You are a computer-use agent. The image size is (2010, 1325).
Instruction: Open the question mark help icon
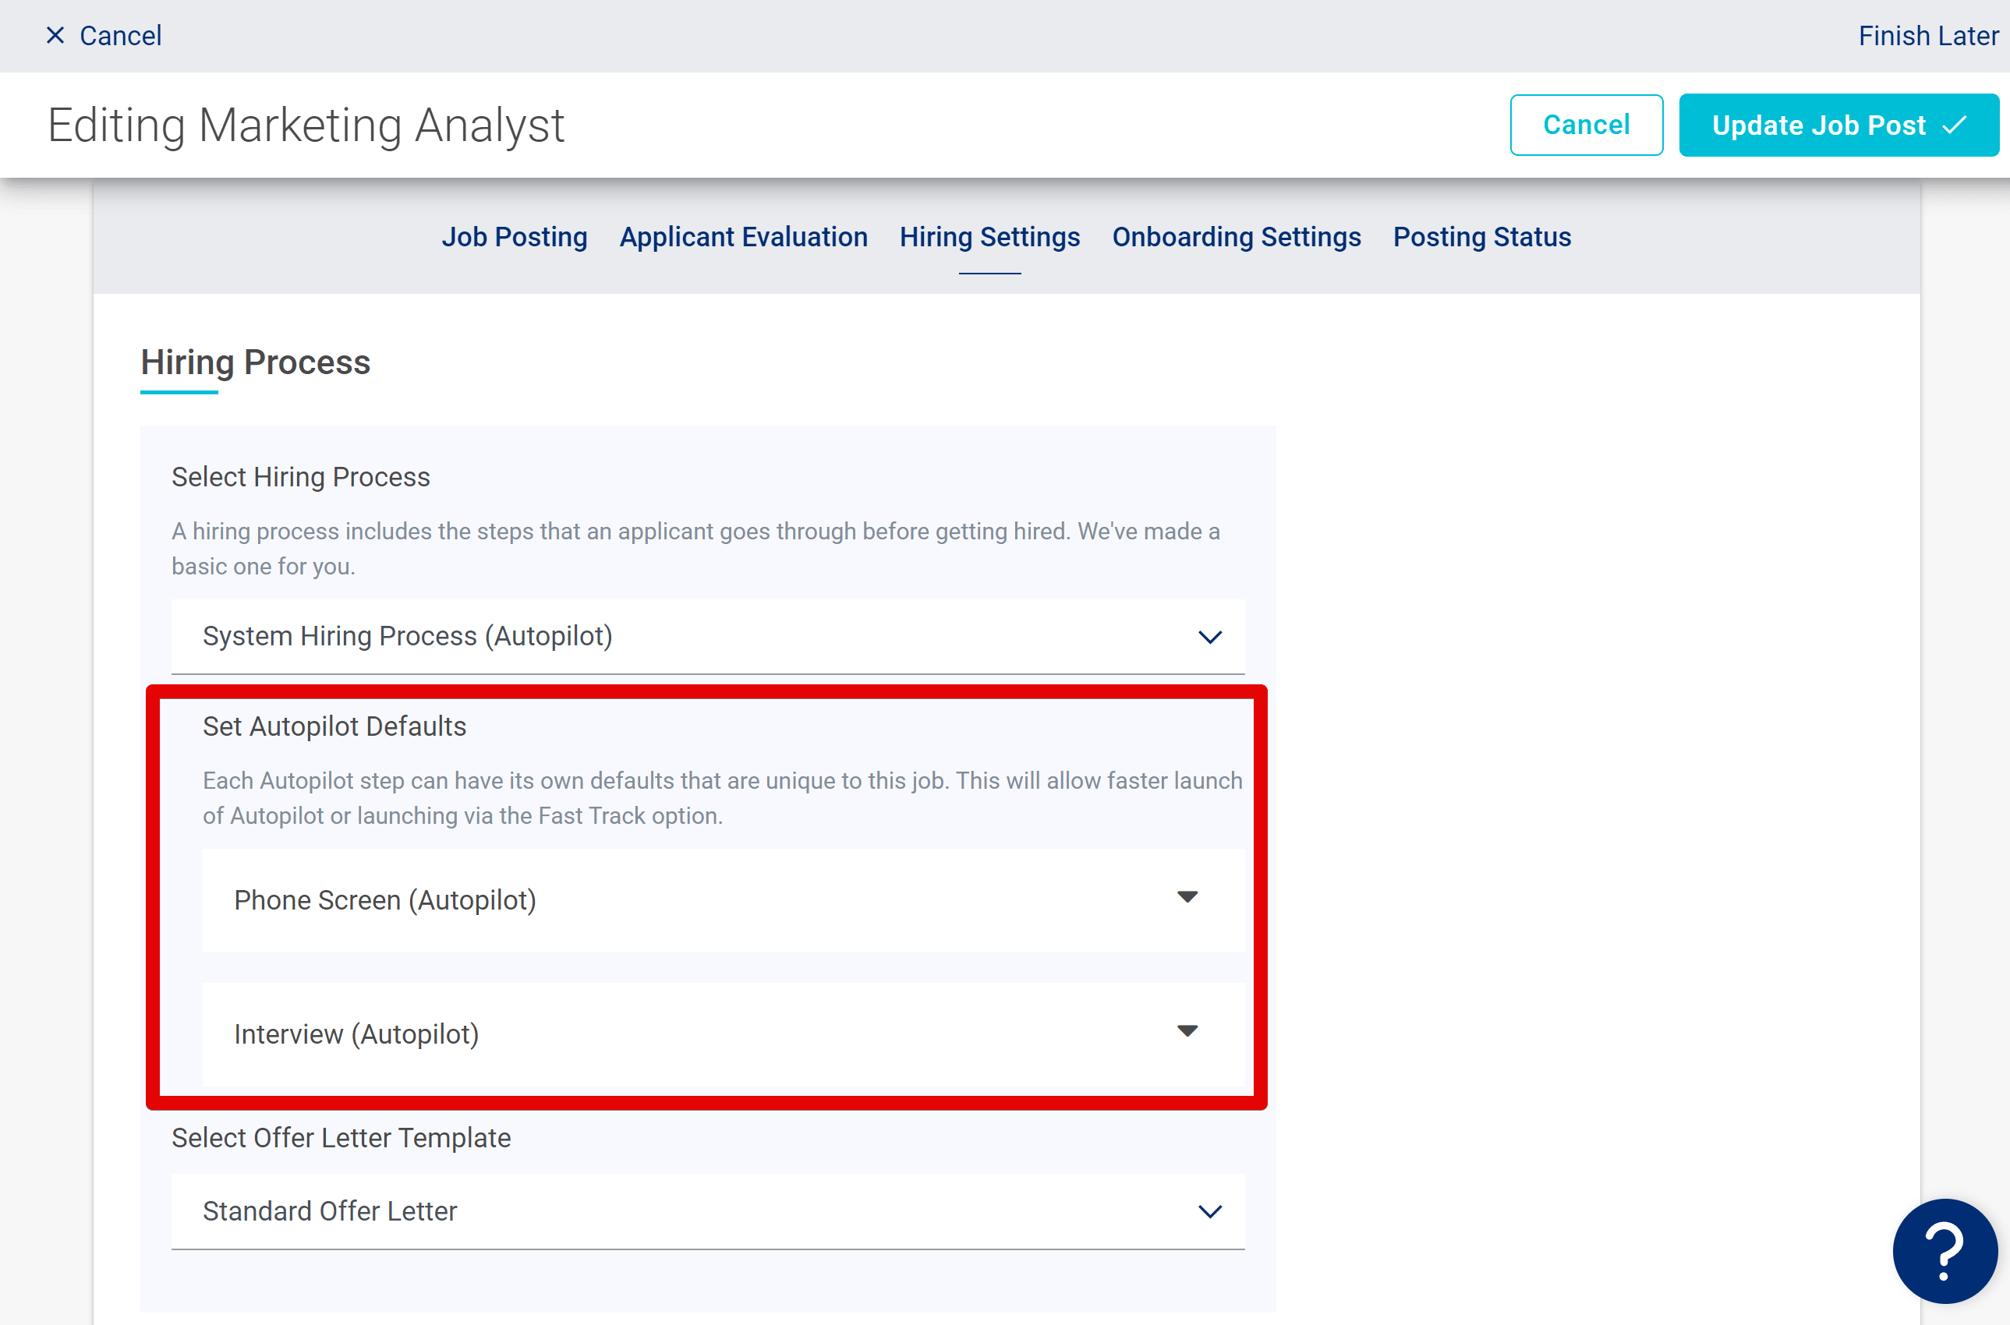pos(1944,1252)
